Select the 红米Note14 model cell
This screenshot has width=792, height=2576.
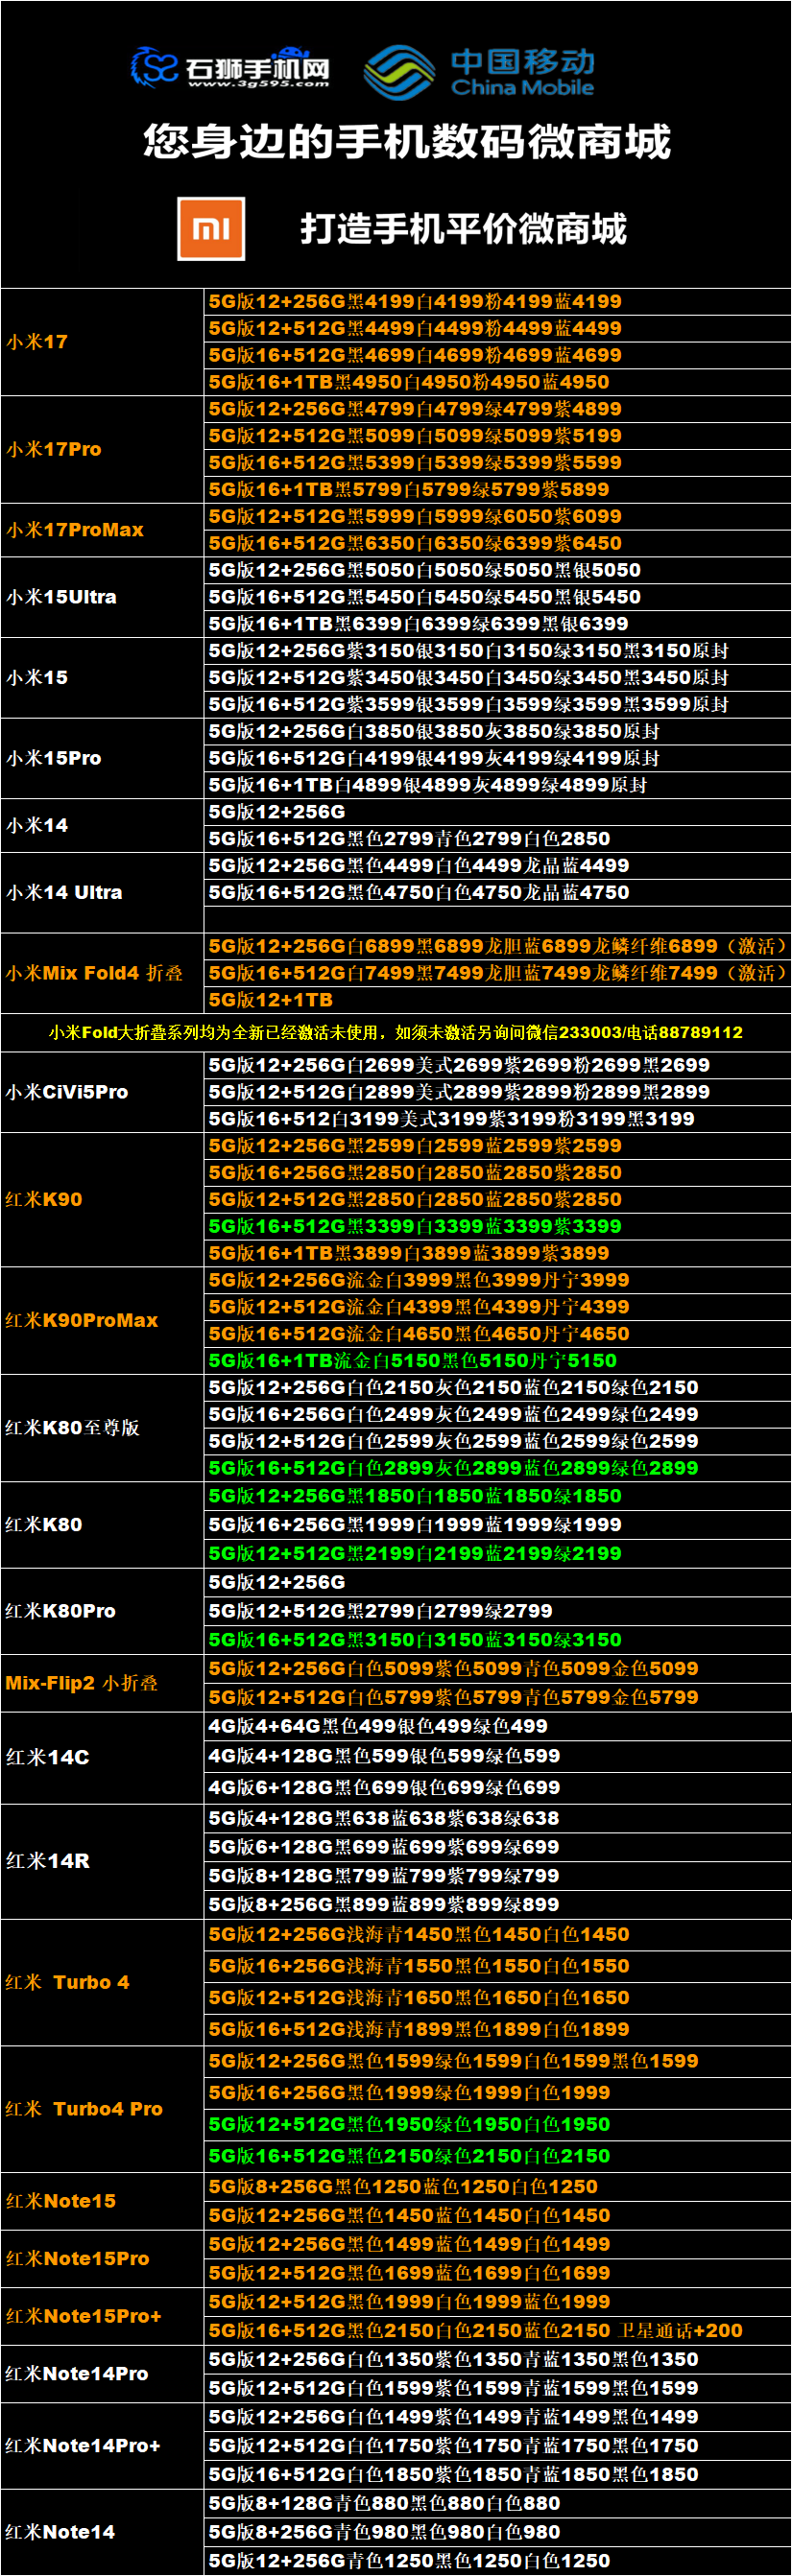(101, 2531)
